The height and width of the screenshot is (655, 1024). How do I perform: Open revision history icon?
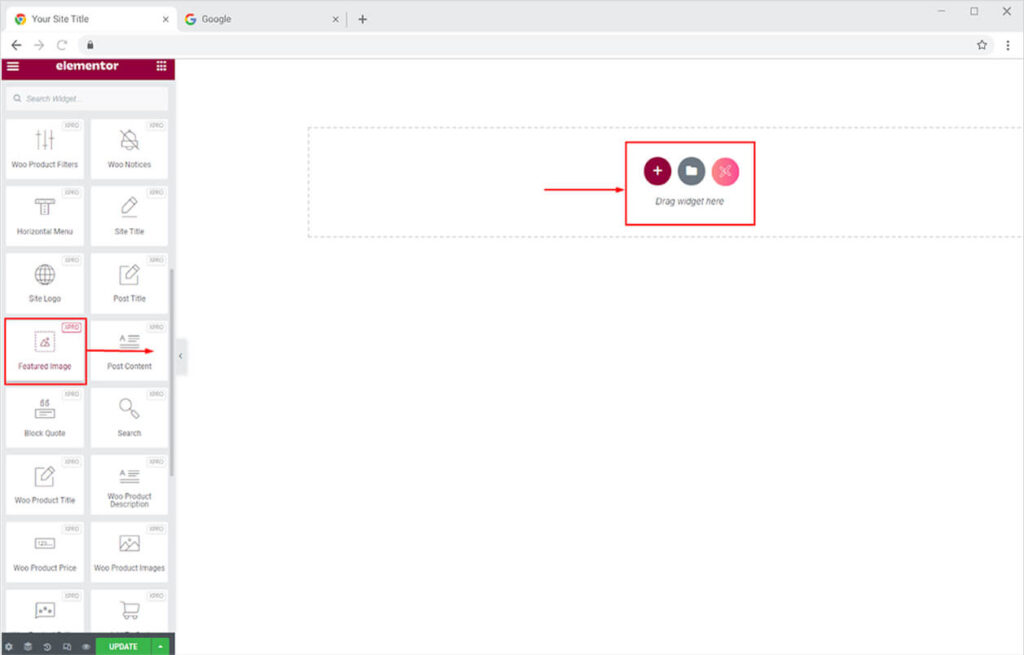point(47,646)
